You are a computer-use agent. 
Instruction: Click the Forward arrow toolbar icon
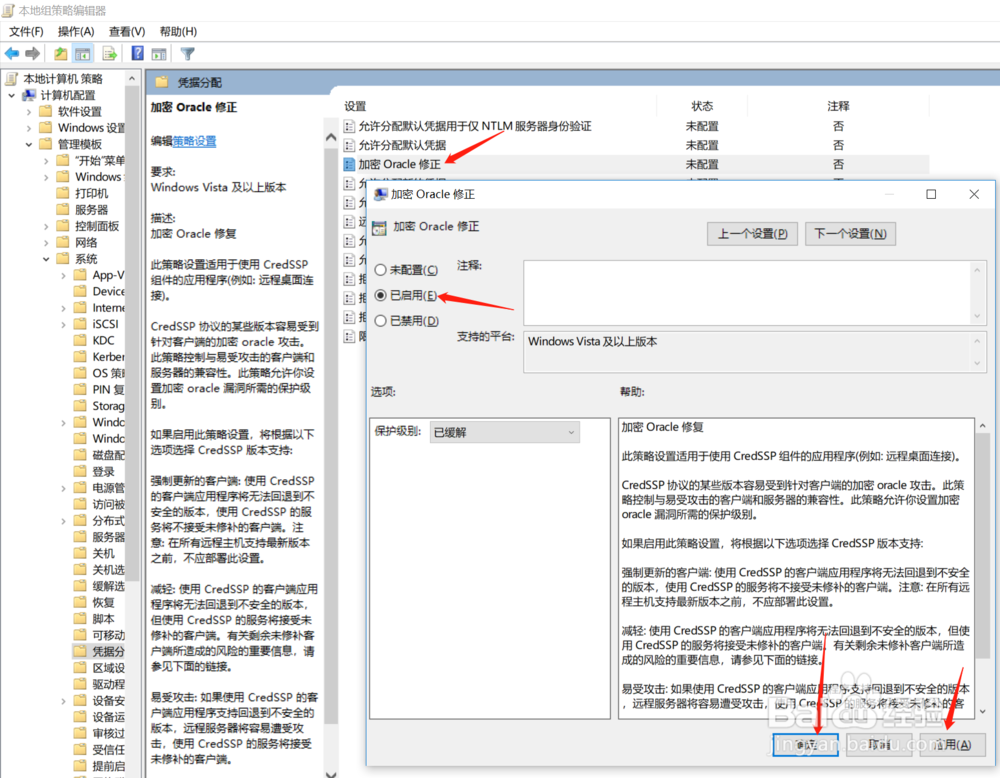click(x=33, y=54)
